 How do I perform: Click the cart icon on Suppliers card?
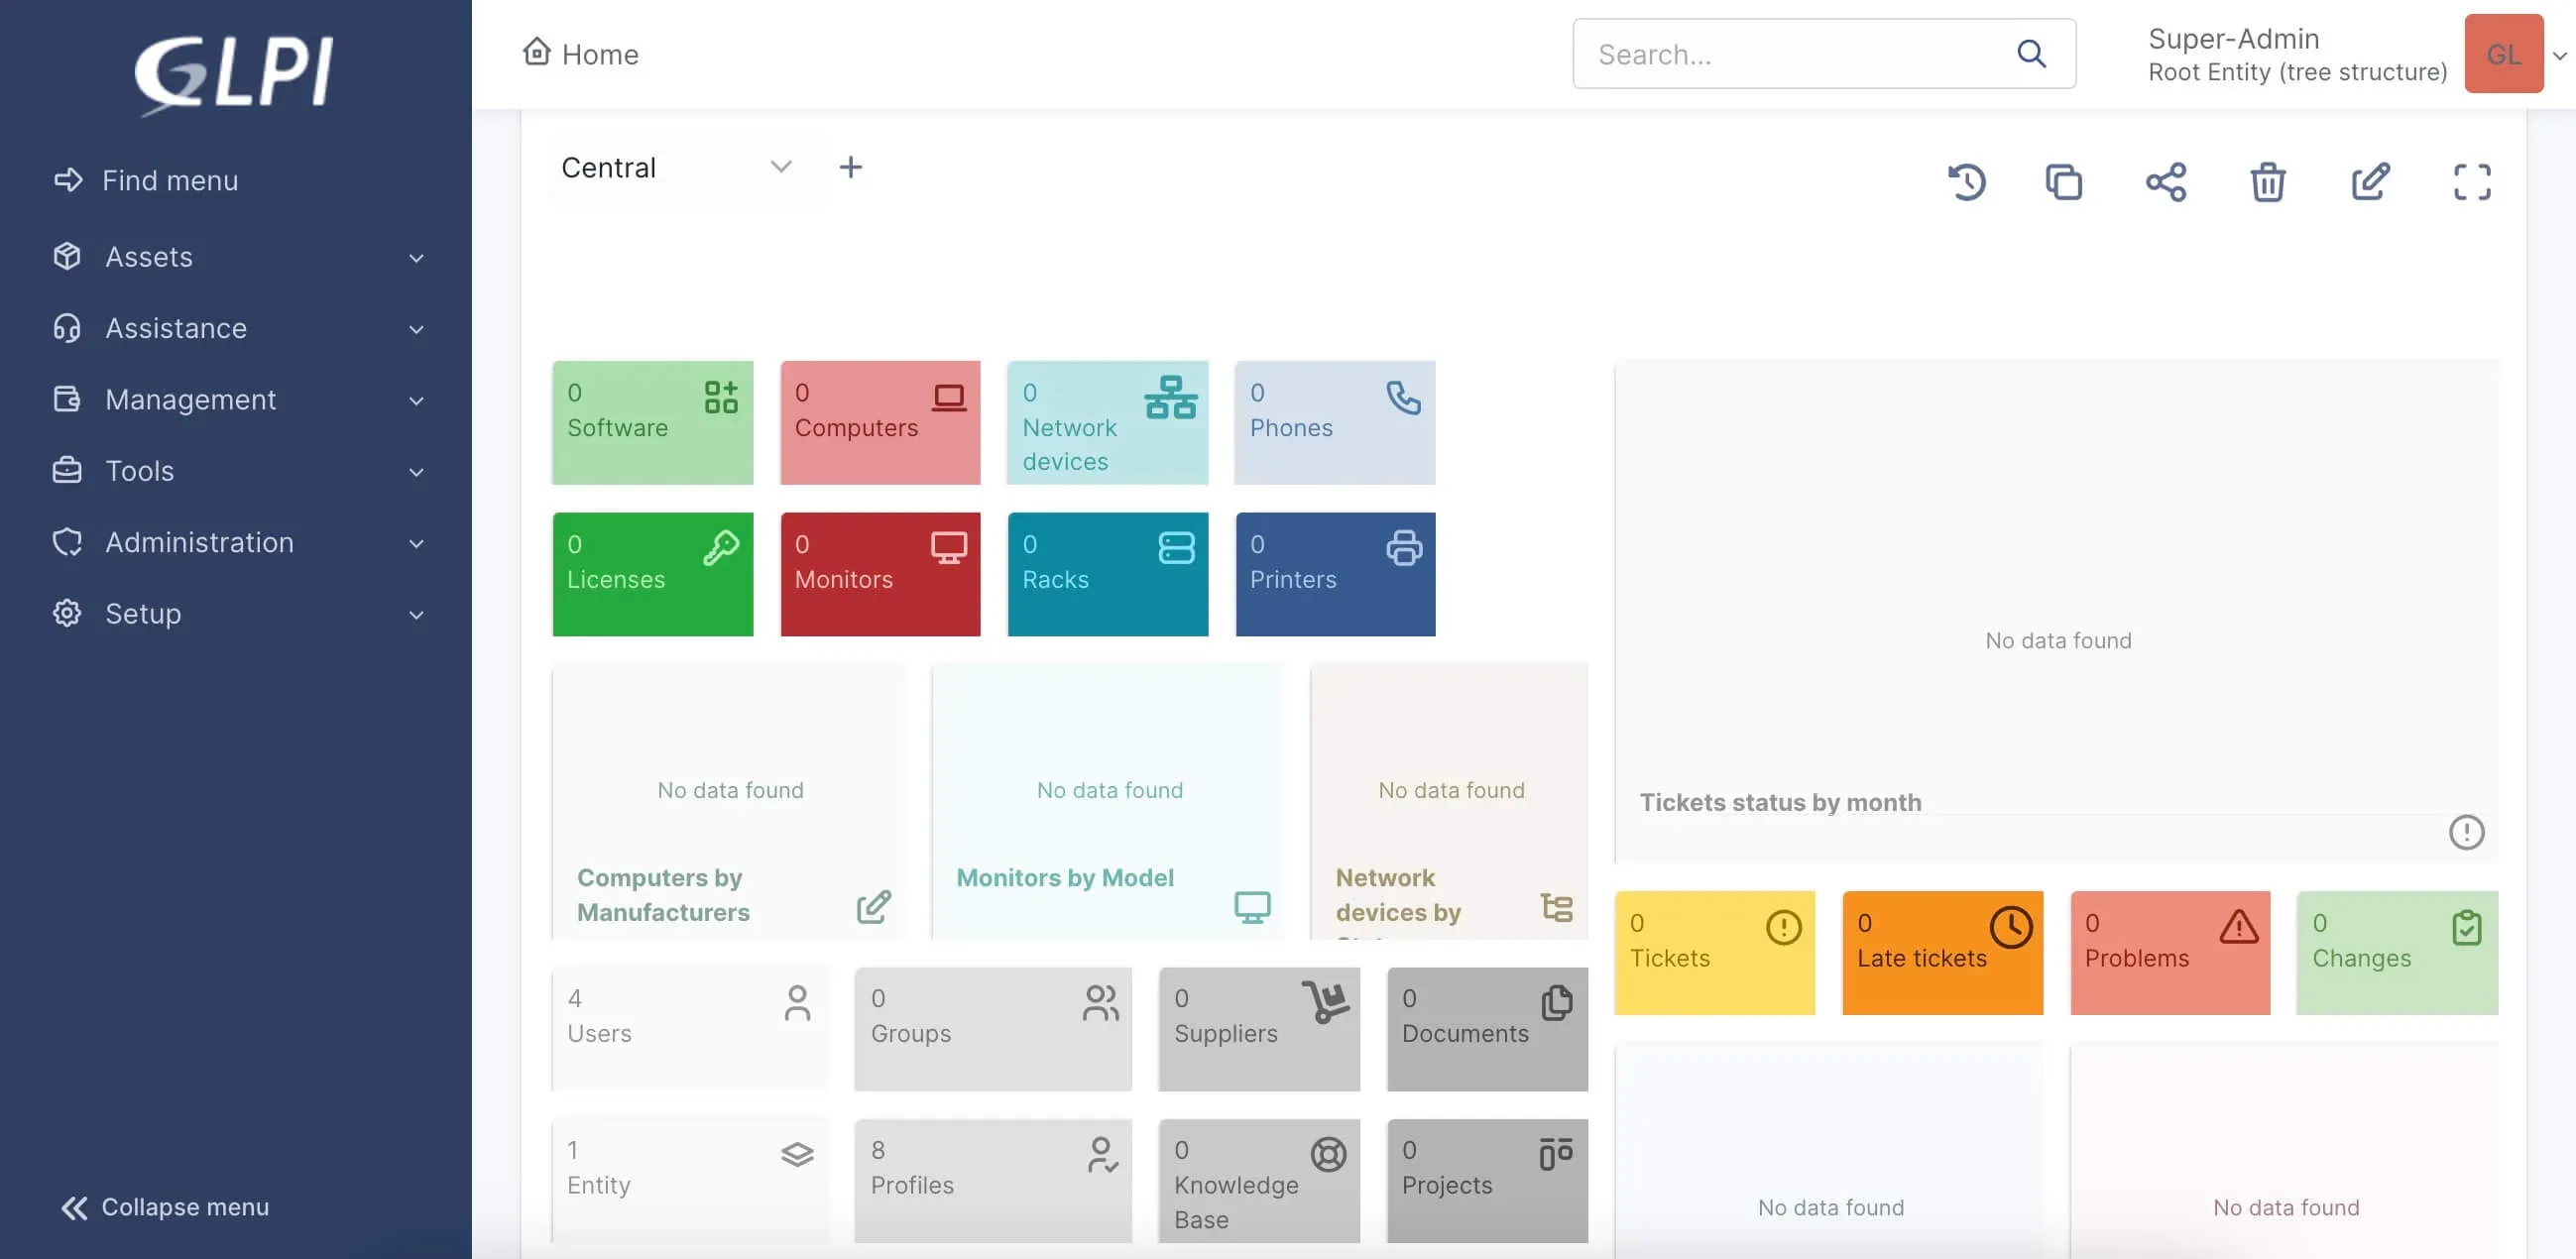point(1326,1002)
